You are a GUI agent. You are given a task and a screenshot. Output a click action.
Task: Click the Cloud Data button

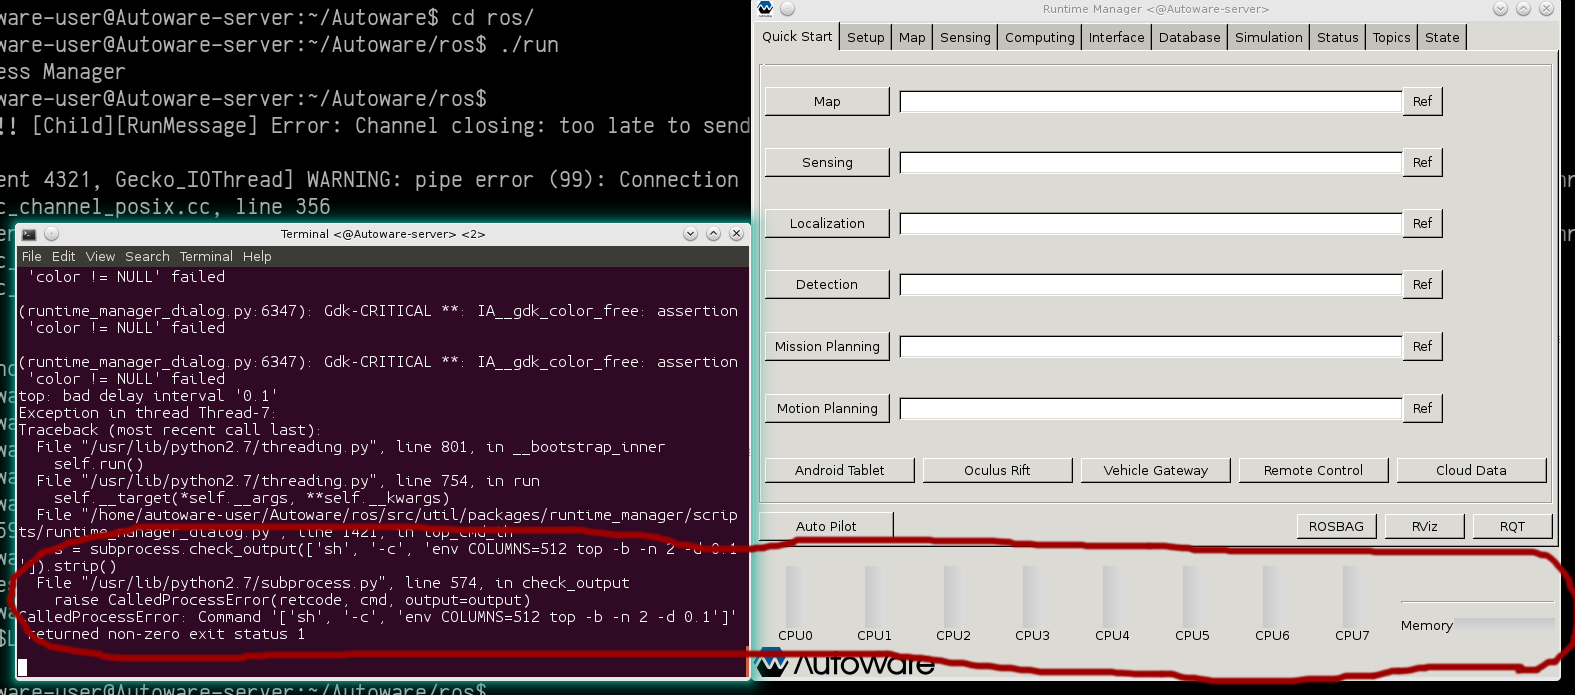1471,471
